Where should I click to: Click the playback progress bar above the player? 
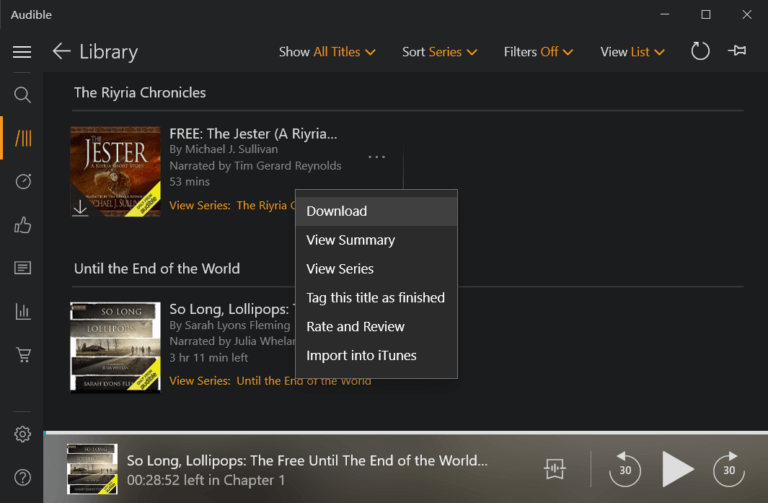(406, 432)
